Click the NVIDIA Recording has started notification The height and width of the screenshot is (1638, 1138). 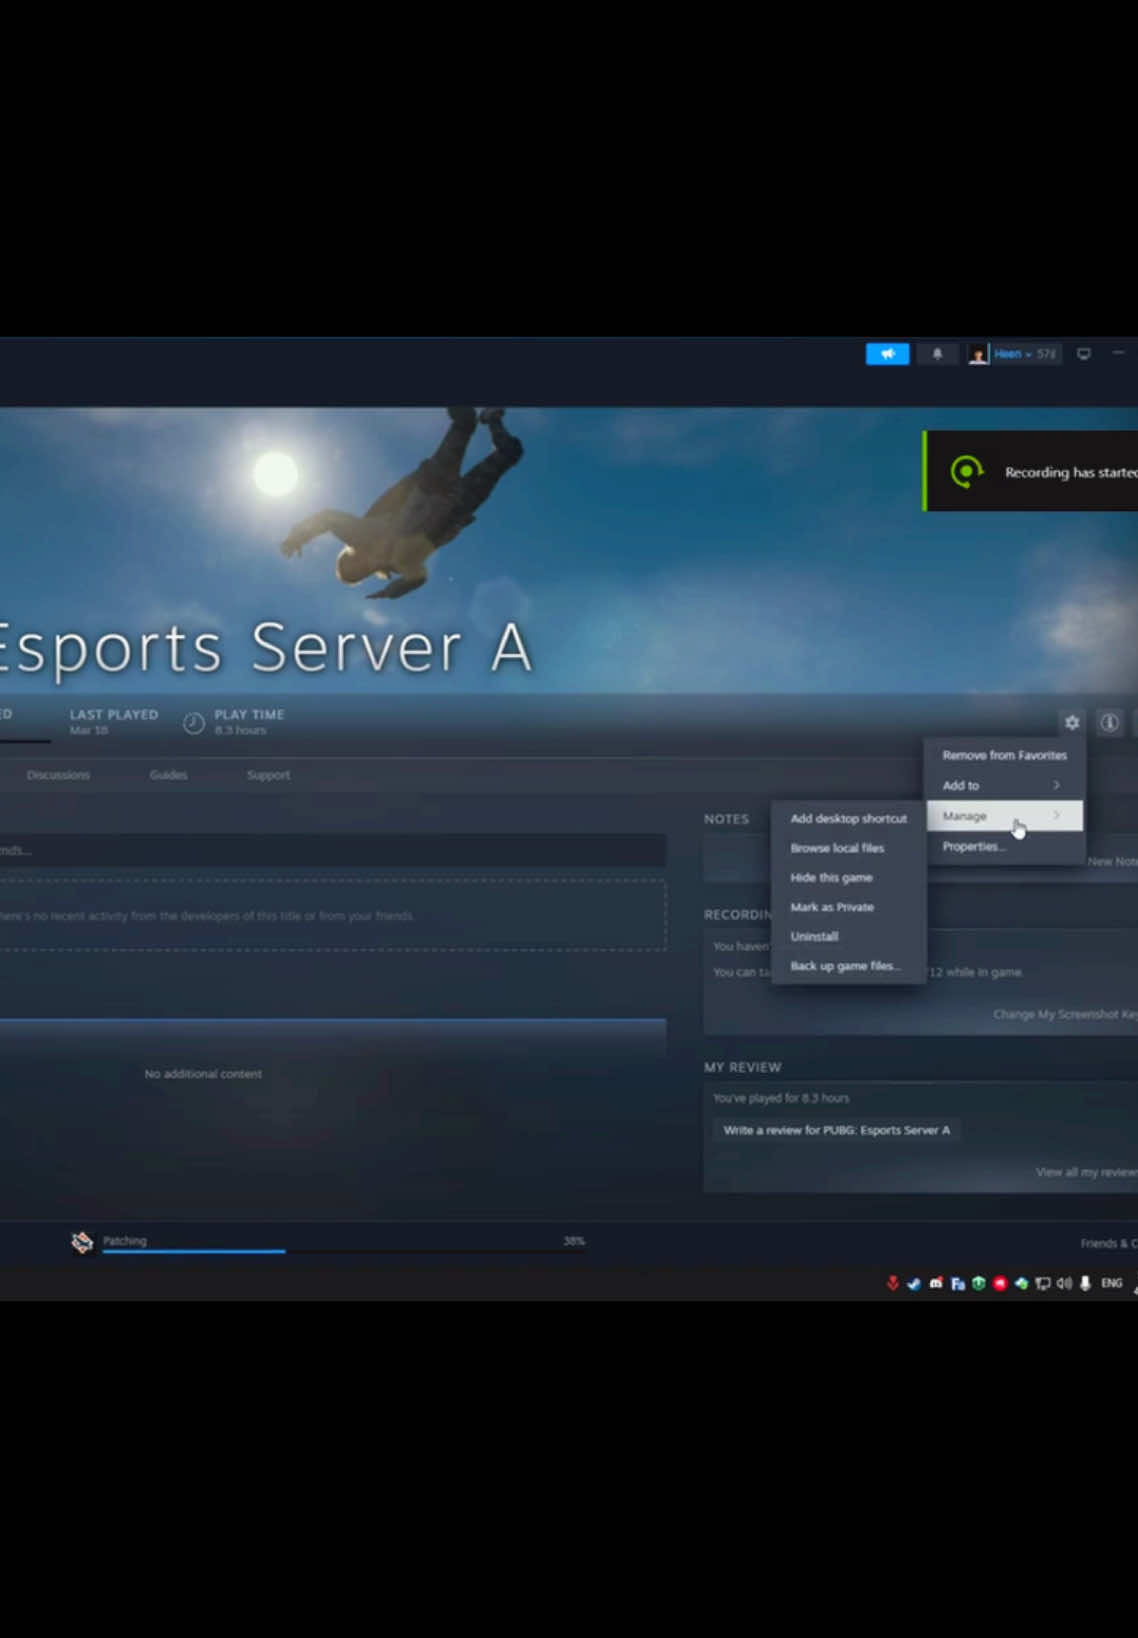tap(1031, 471)
